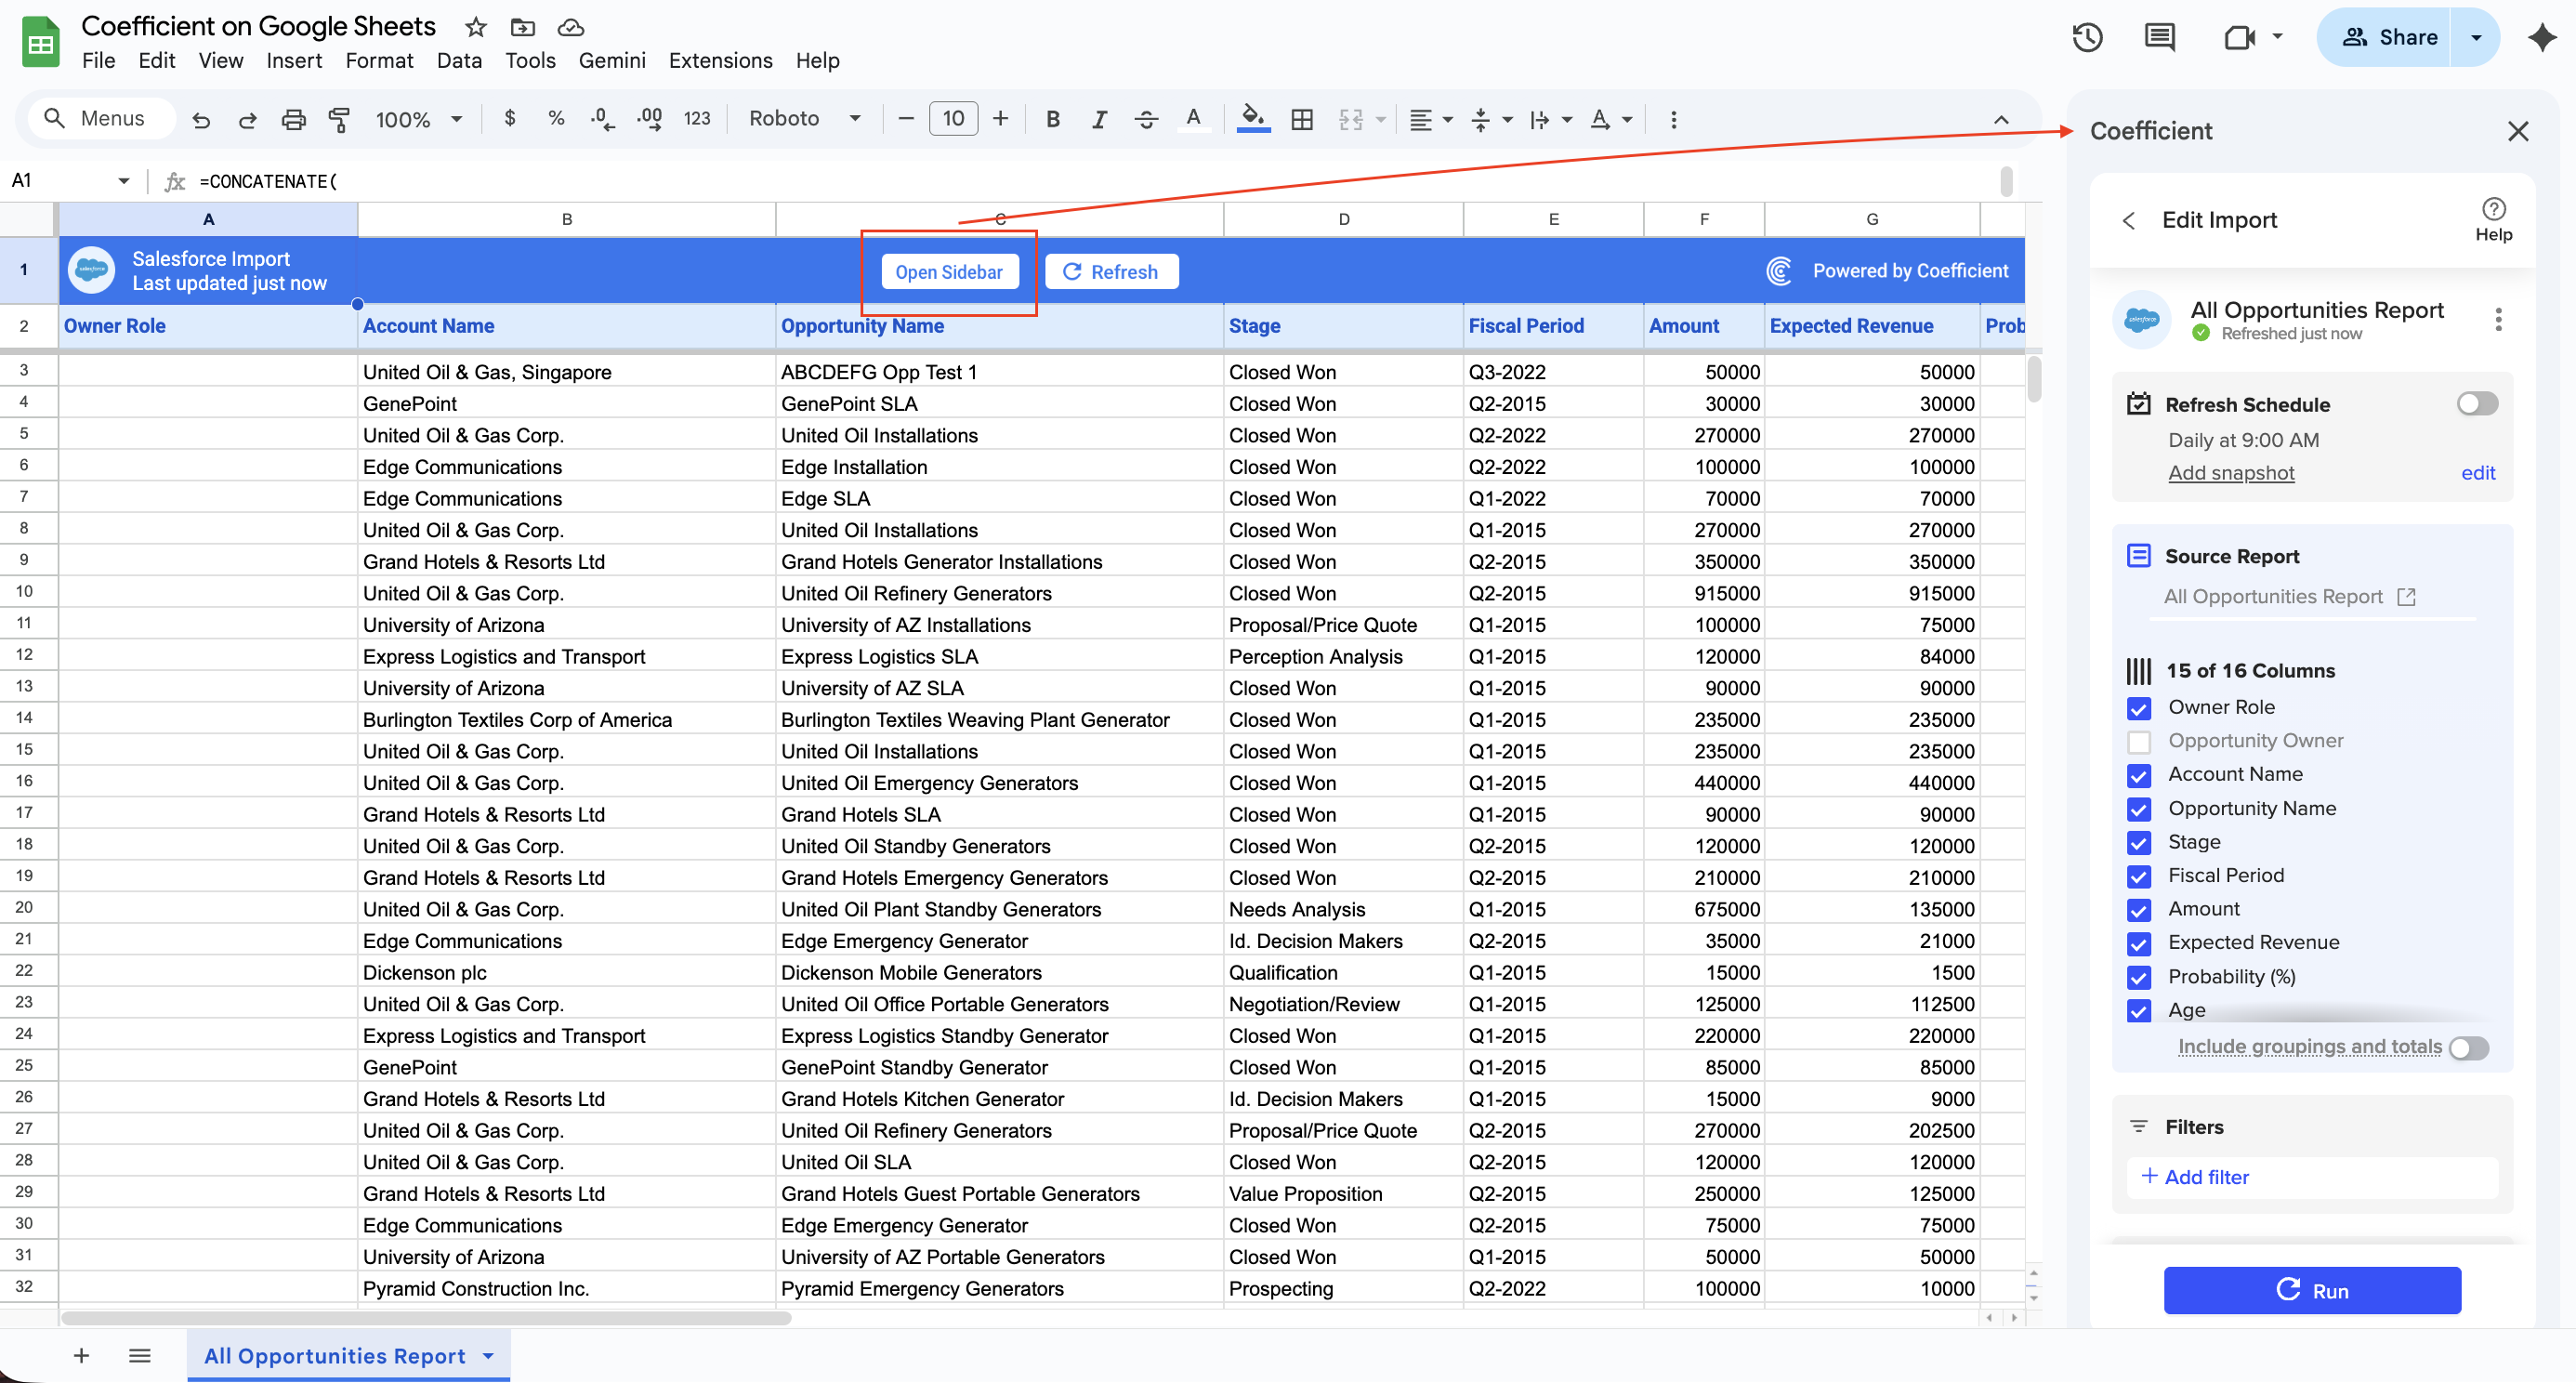Click the print icon

(293, 119)
